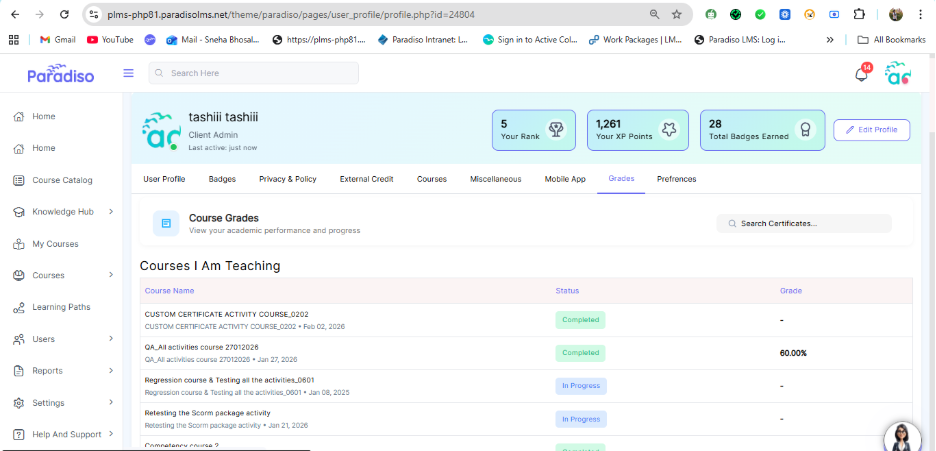Toggle the hamburger sidebar menu icon
Screen dimensions: 936x451
(x=128, y=73)
